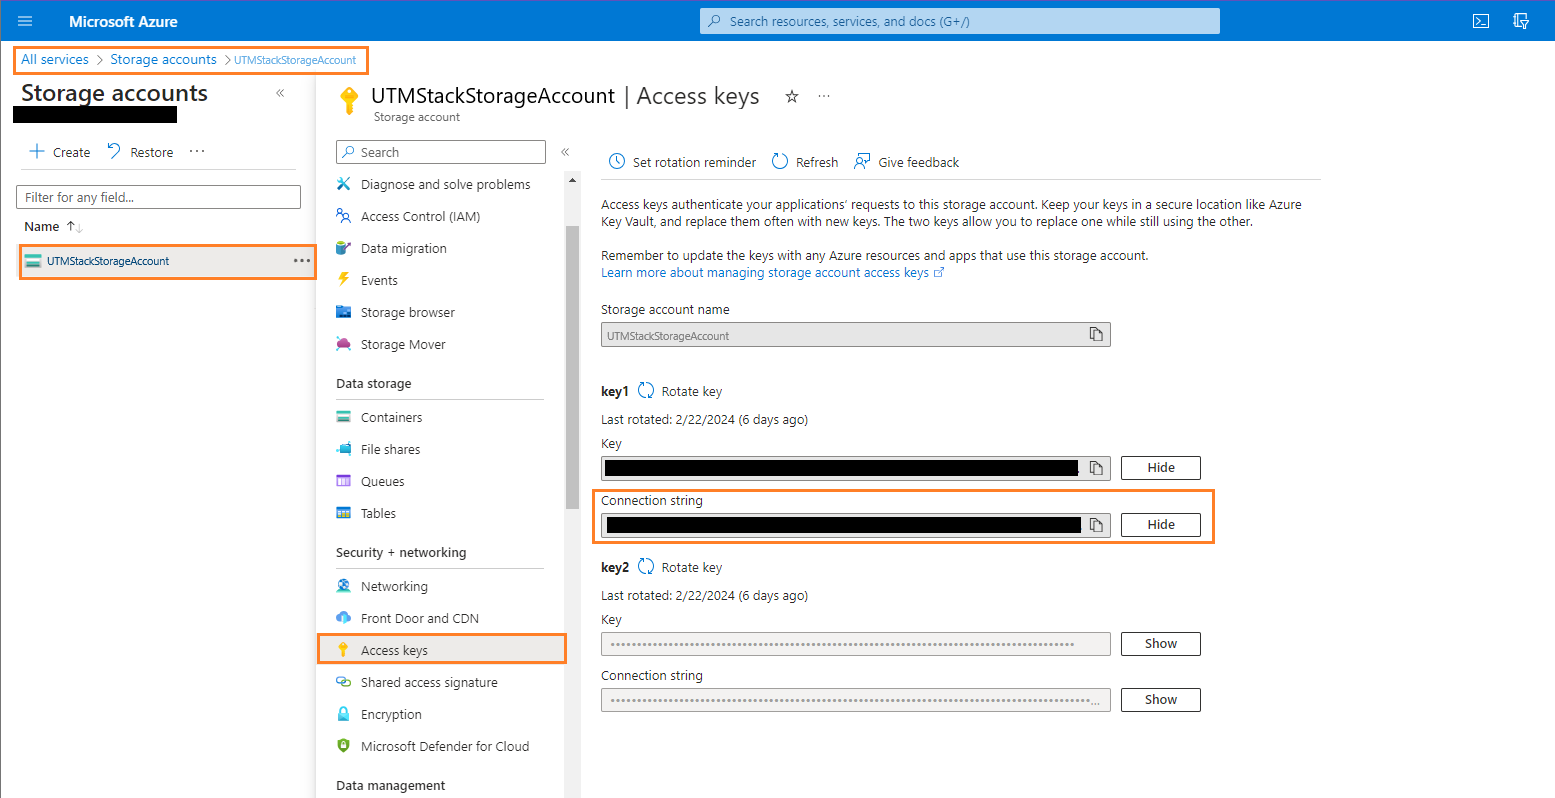This screenshot has height=798, width=1555.
Task: Open UTMStackStorageAccount breadcrumb link
Action: 295,60
